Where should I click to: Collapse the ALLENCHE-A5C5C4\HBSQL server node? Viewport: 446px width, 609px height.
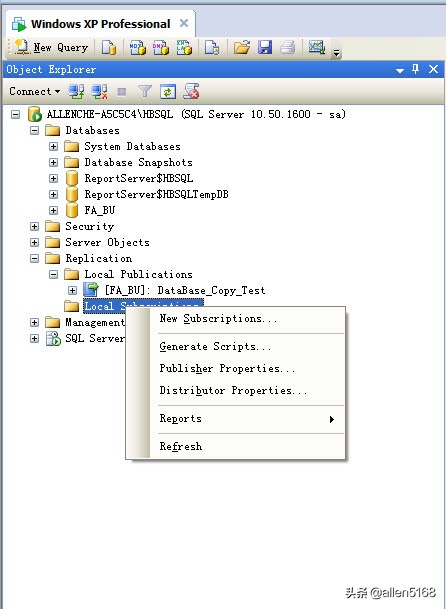click(16, 115)
